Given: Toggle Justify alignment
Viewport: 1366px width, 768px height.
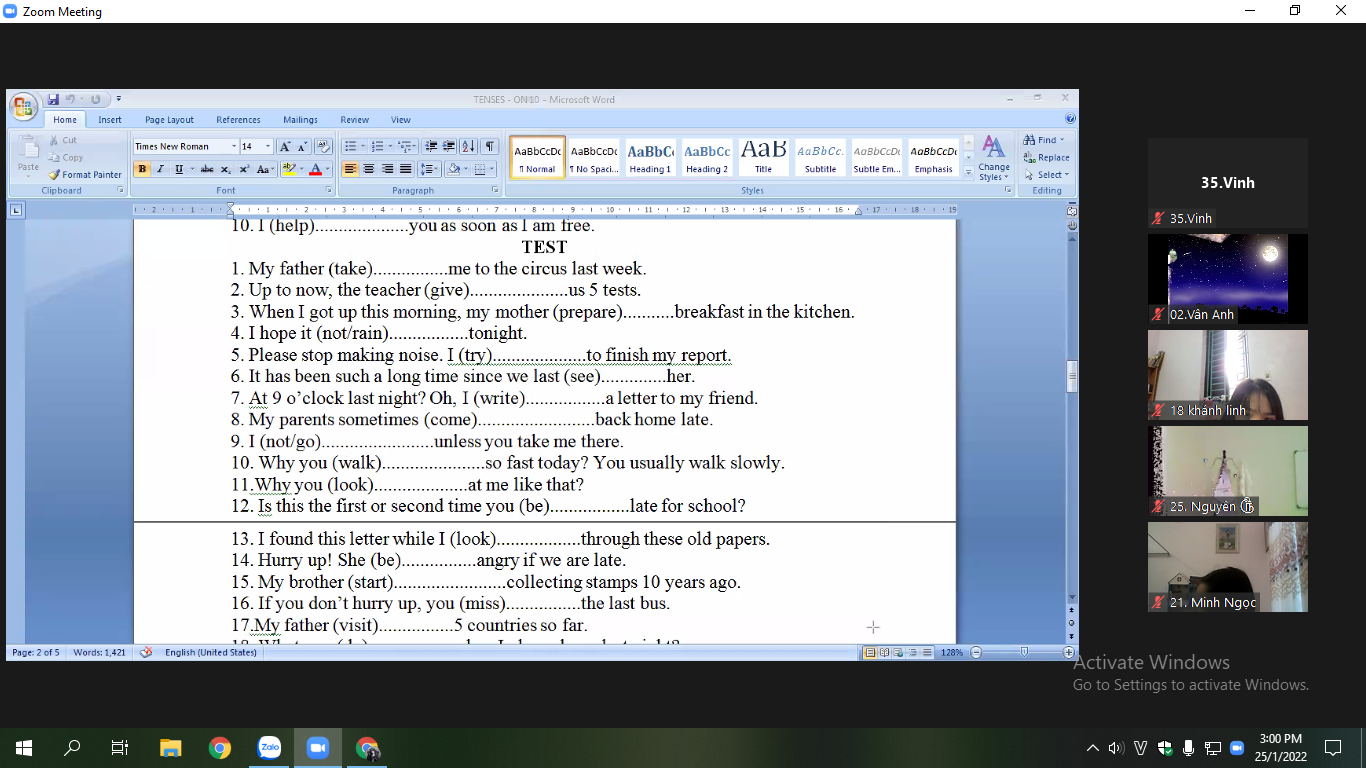Looking at the screenshot, I should coord(405,169).
